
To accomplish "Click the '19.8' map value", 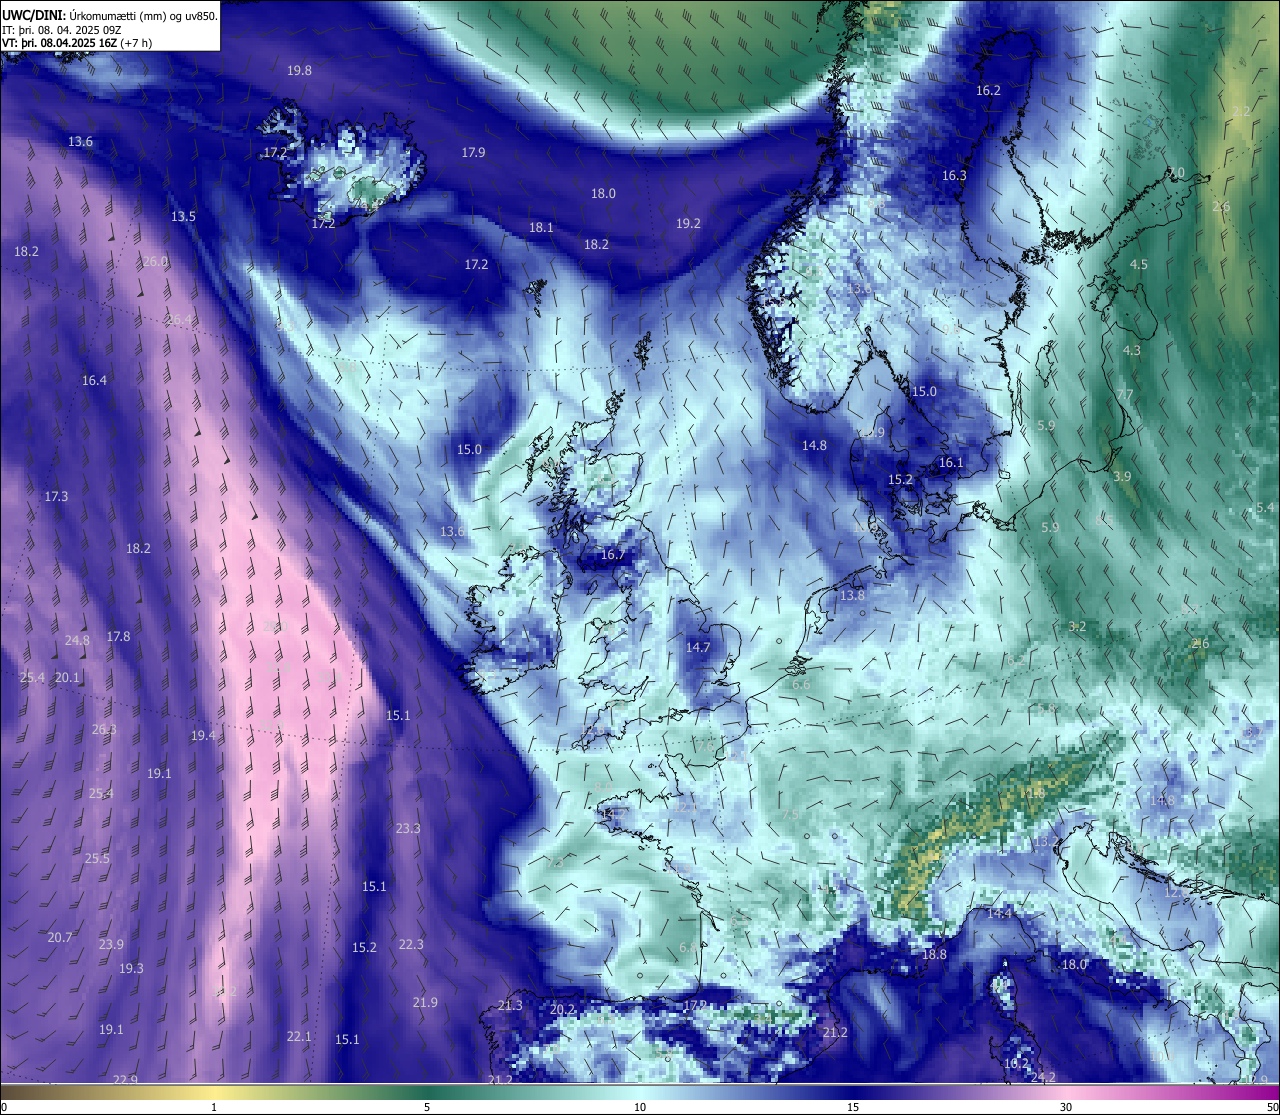I will coord(299,70).
